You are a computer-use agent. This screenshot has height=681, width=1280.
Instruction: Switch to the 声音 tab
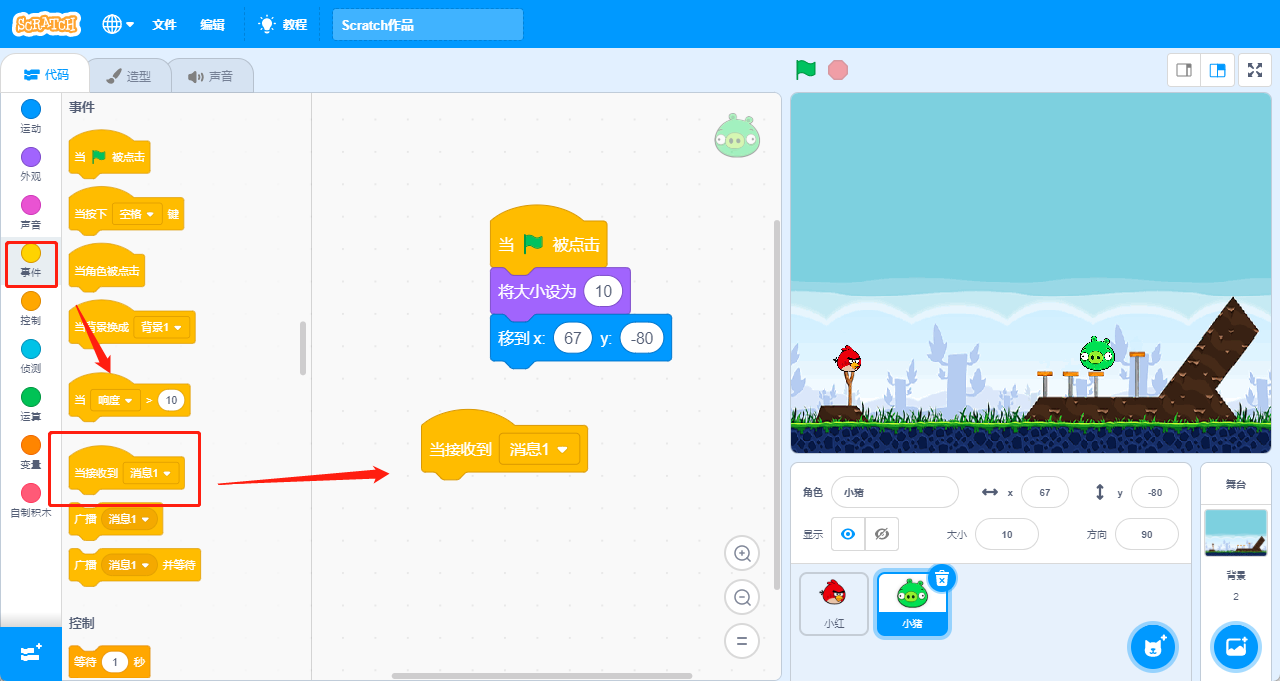point(210,76)
